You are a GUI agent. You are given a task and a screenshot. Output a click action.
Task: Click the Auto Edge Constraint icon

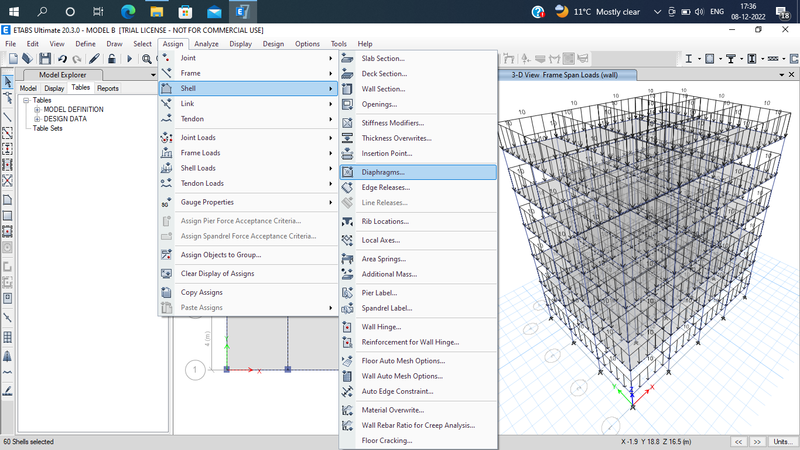point(347,391)
